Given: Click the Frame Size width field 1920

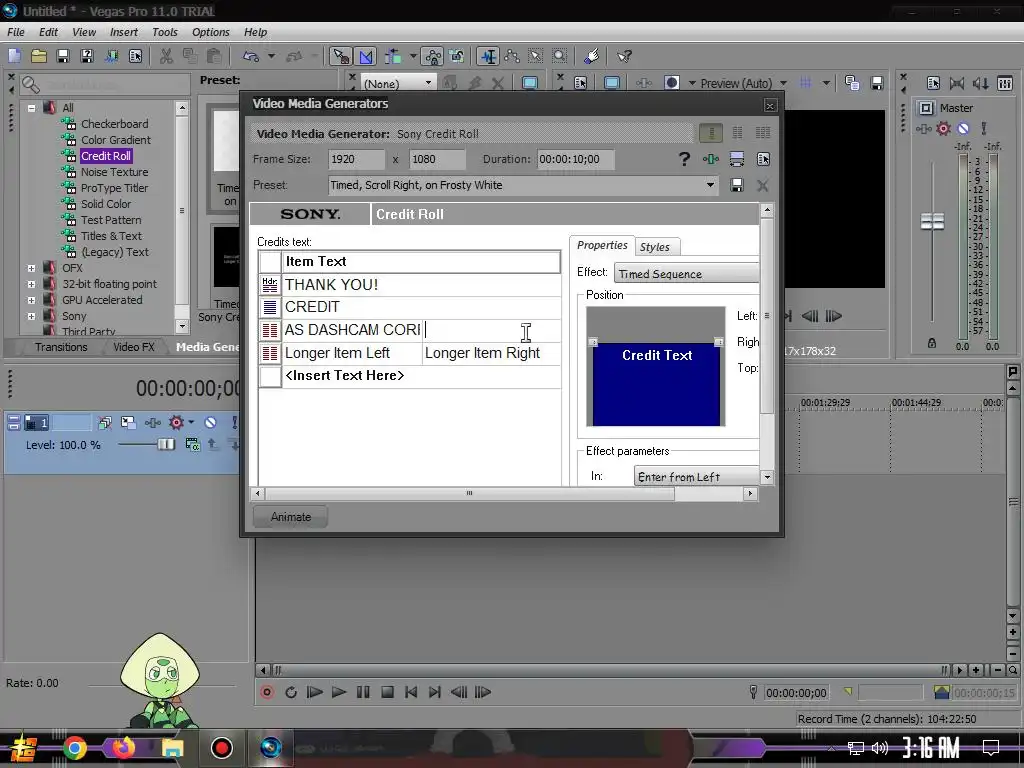Looking at the screenshot, I should pos(356,159).
